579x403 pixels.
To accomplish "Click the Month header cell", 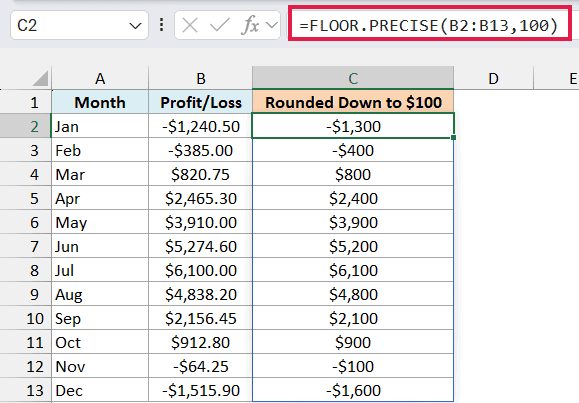I will tap(100, 102).
